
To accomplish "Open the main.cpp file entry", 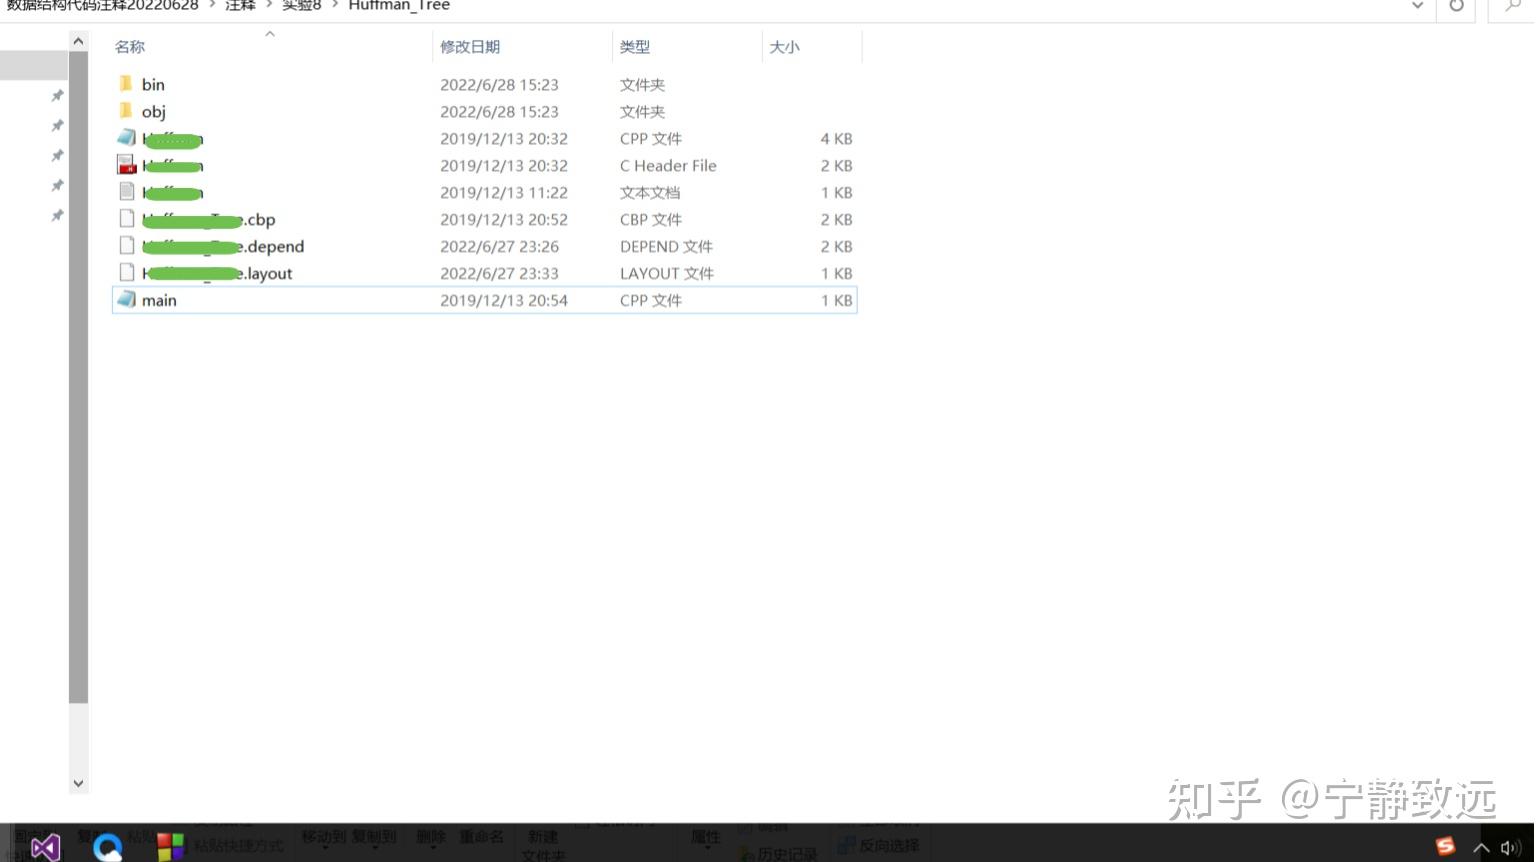I will pos(159,300).
